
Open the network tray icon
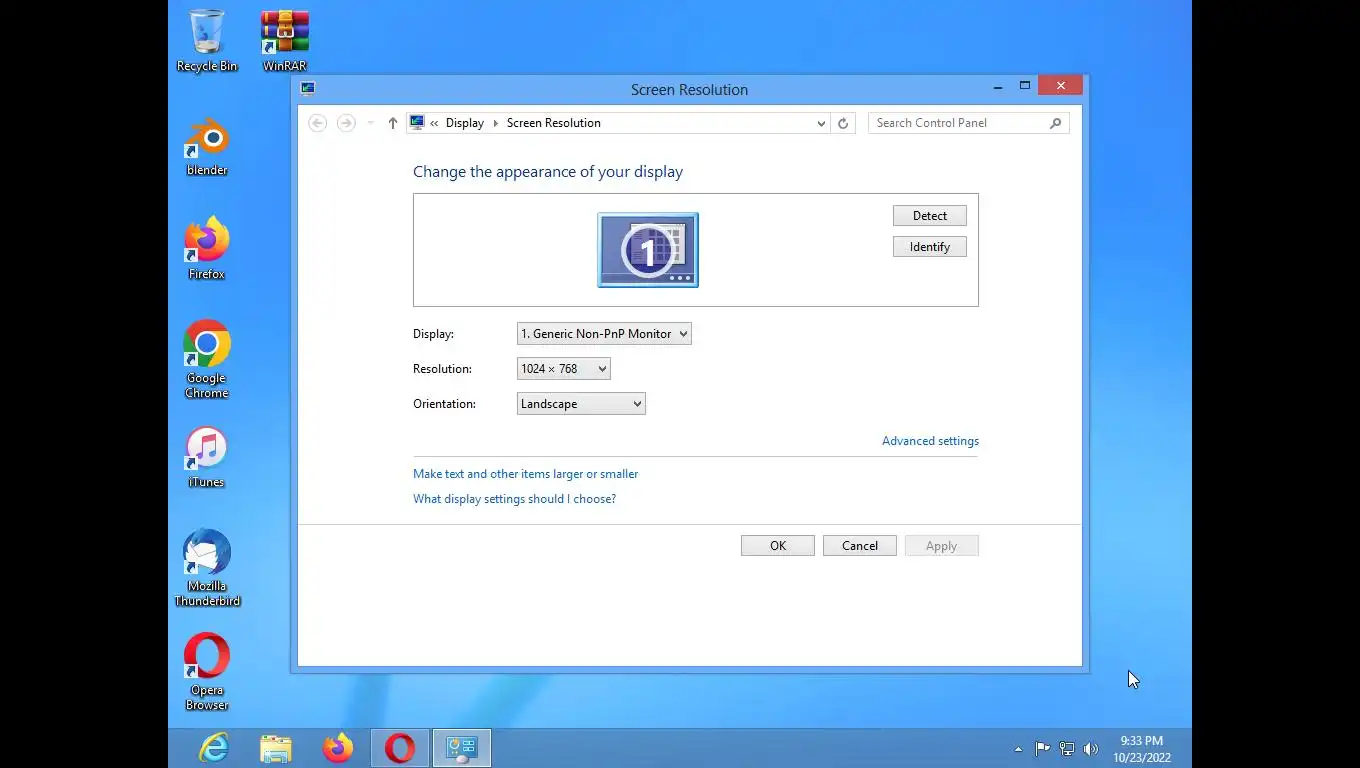pyautogui.click(x=1067, y=748)
